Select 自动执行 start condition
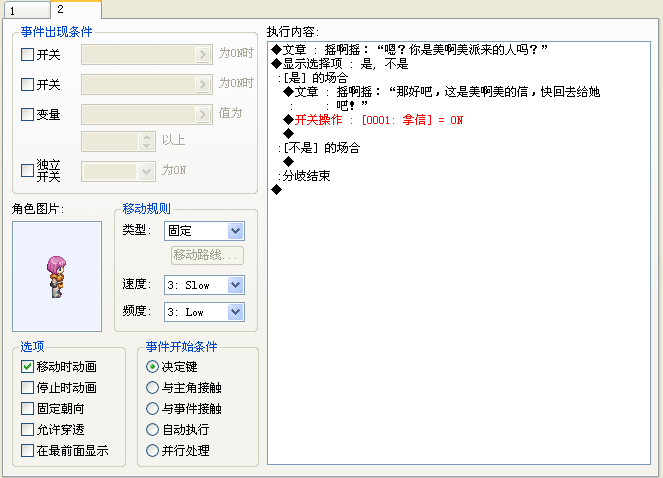The height and width of the screenshot is (478, 663). (x=152, y=430)
